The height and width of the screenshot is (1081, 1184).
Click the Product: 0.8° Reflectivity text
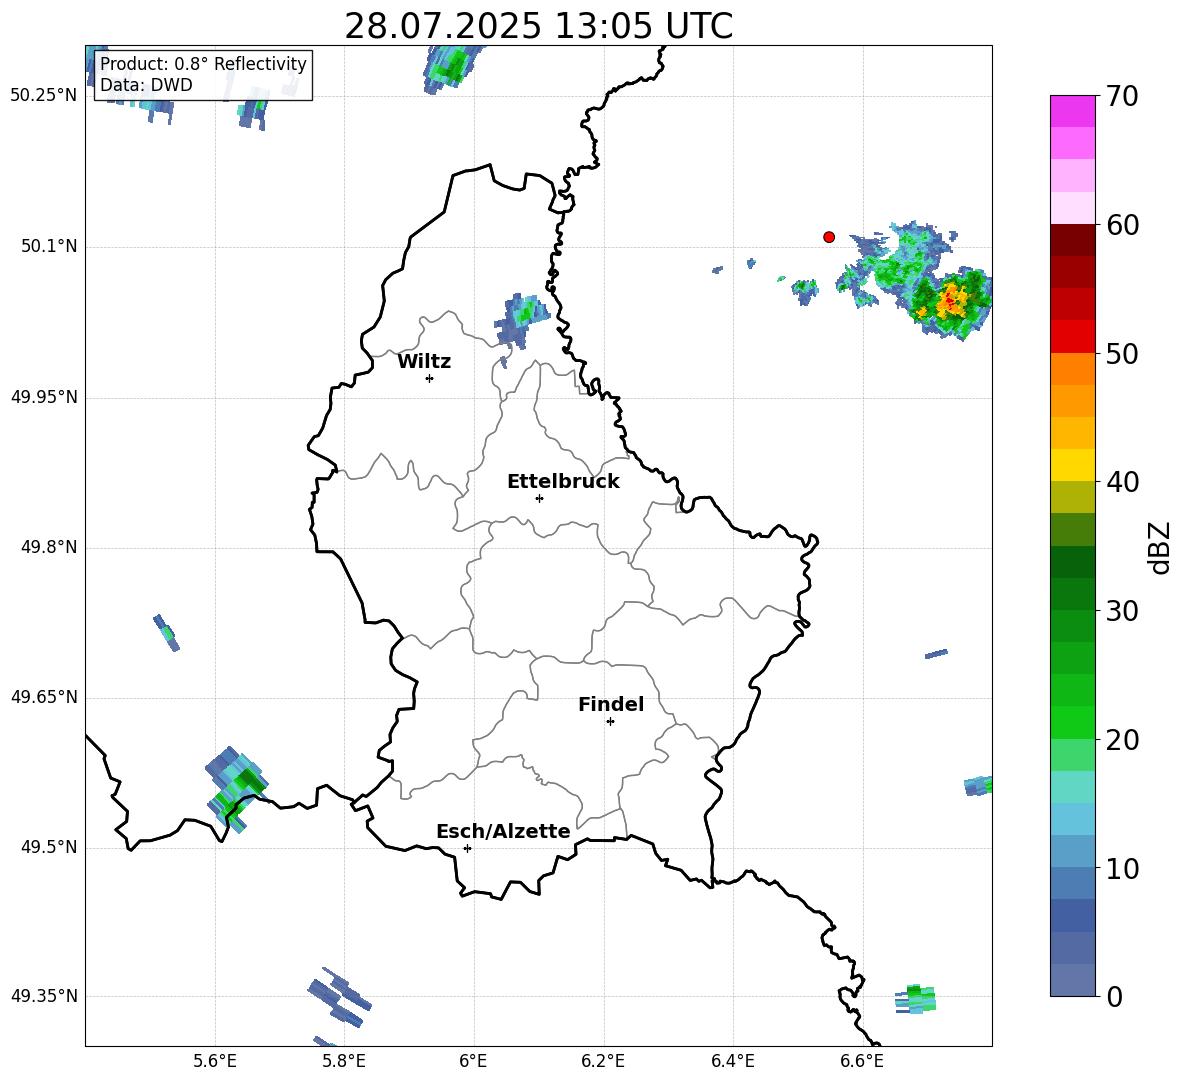tap(203, 63)
